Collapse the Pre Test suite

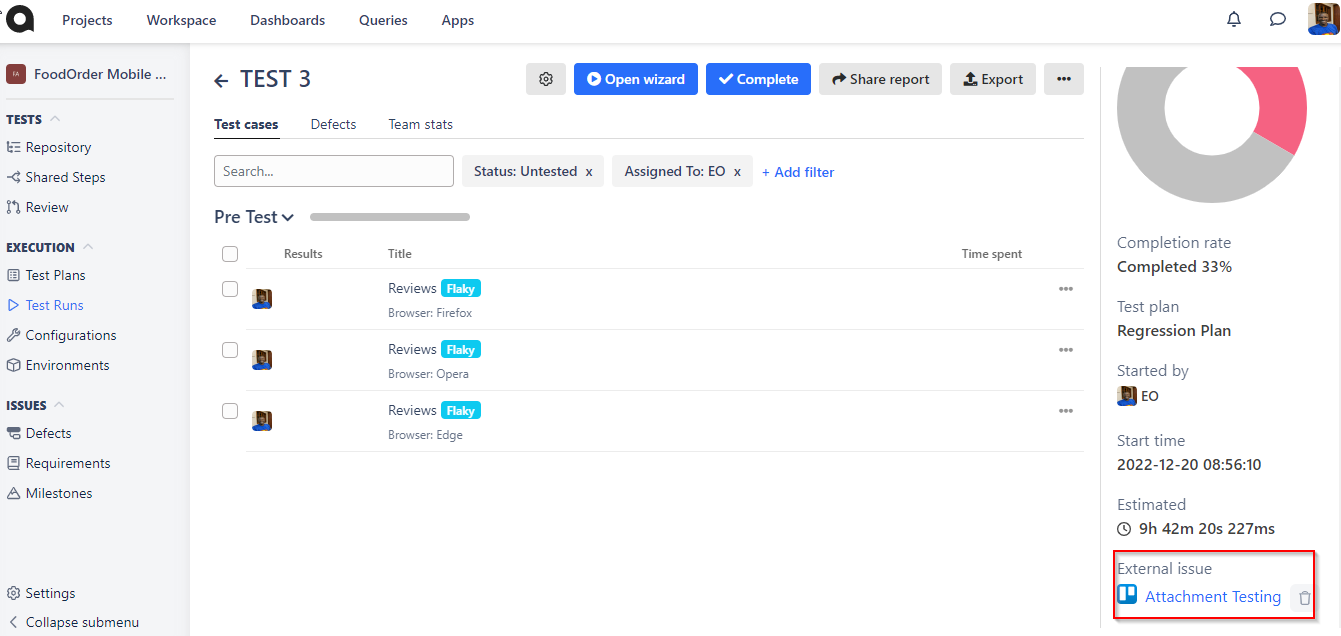click(x=288, y=217)
